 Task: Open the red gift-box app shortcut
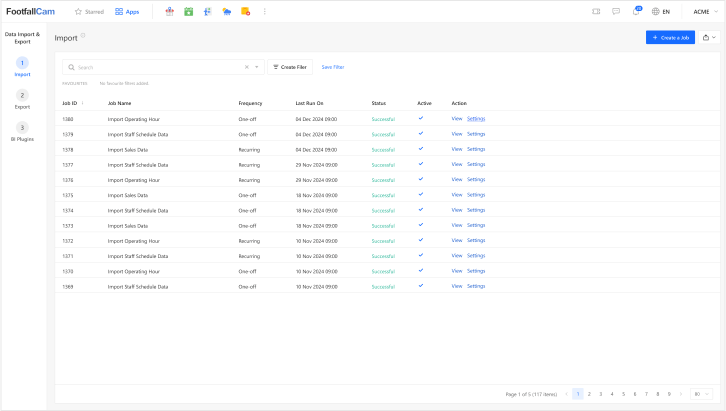point(169,12)
